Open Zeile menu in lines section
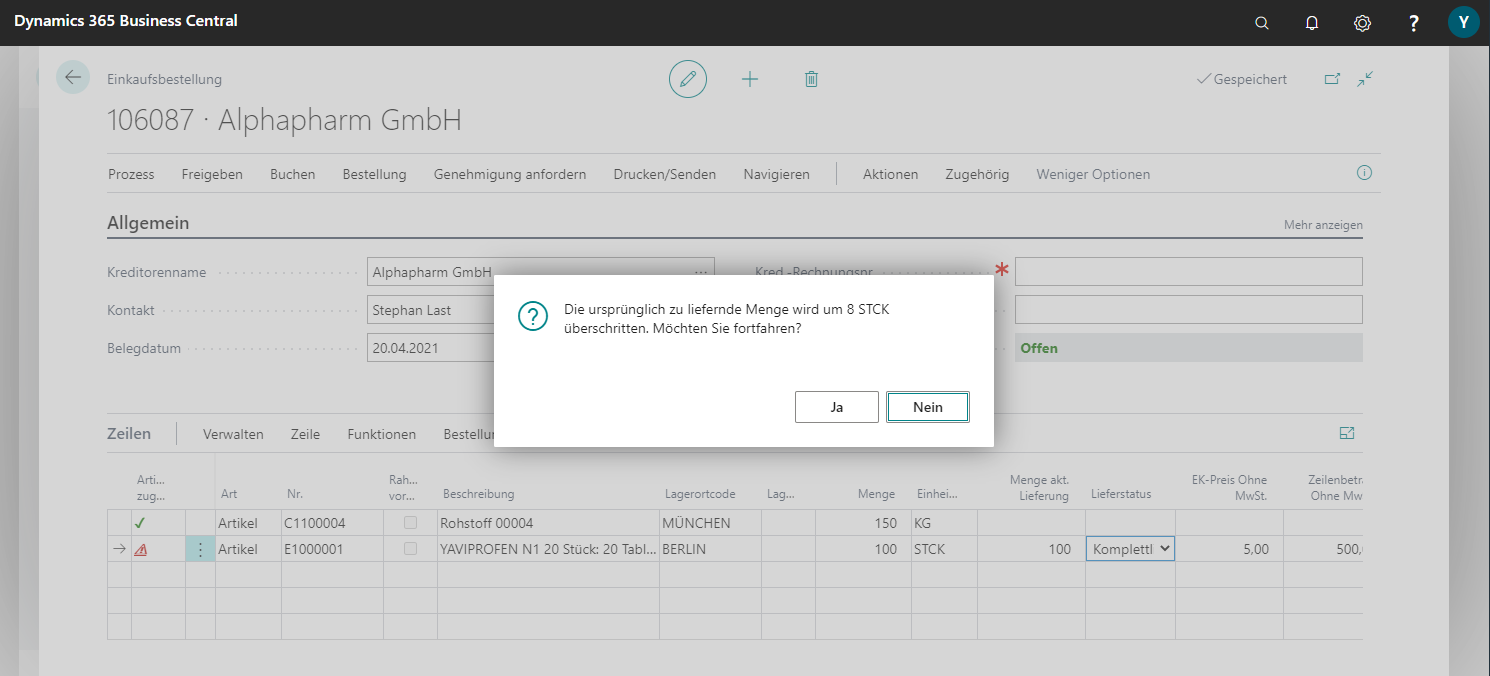The height and width of the screenshot is (676, 1490). (305, 434)
